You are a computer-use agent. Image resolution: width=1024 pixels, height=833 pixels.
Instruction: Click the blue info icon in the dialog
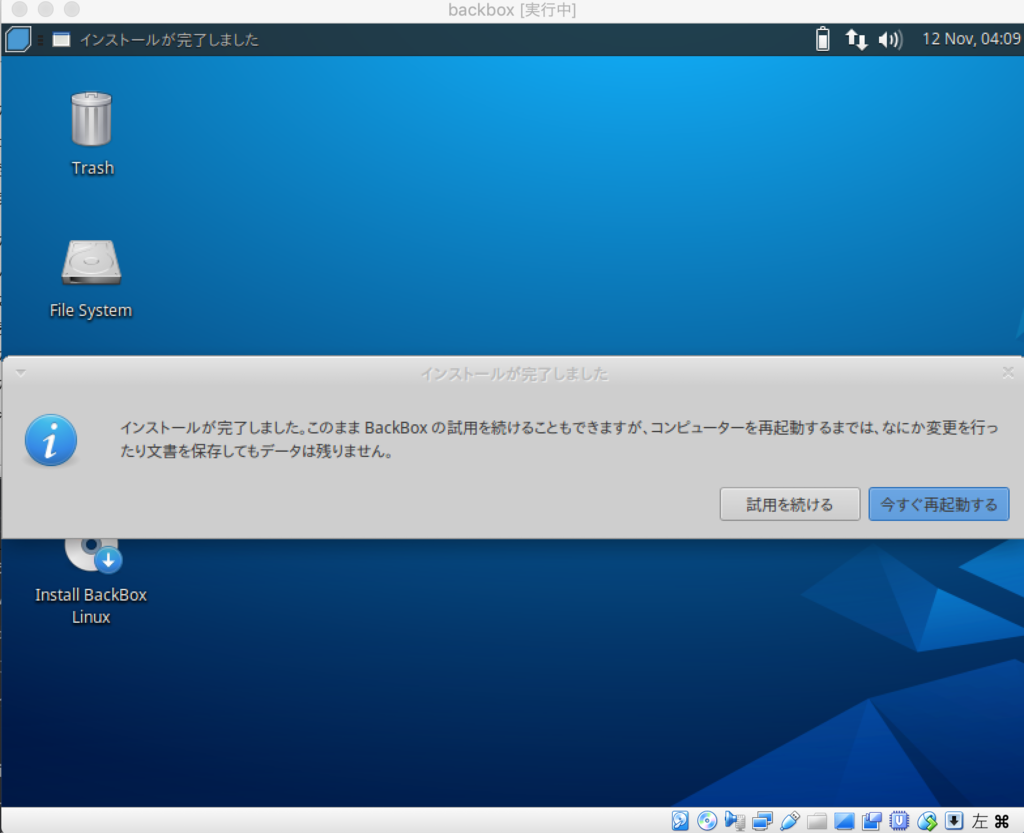[x=50, y=441]
